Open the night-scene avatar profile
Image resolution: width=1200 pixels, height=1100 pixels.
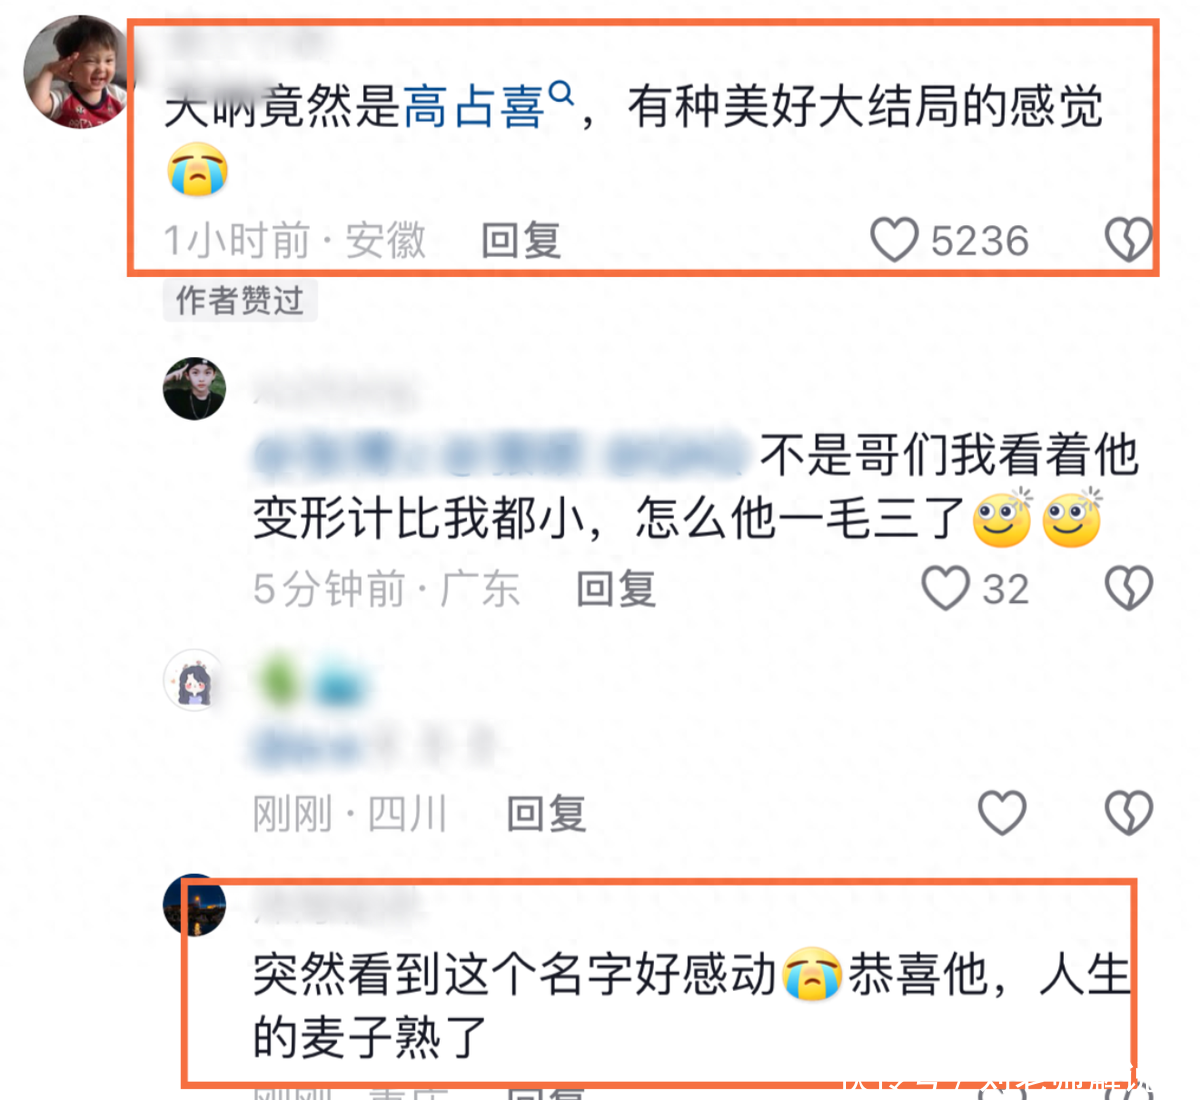[x=194, y=905]
